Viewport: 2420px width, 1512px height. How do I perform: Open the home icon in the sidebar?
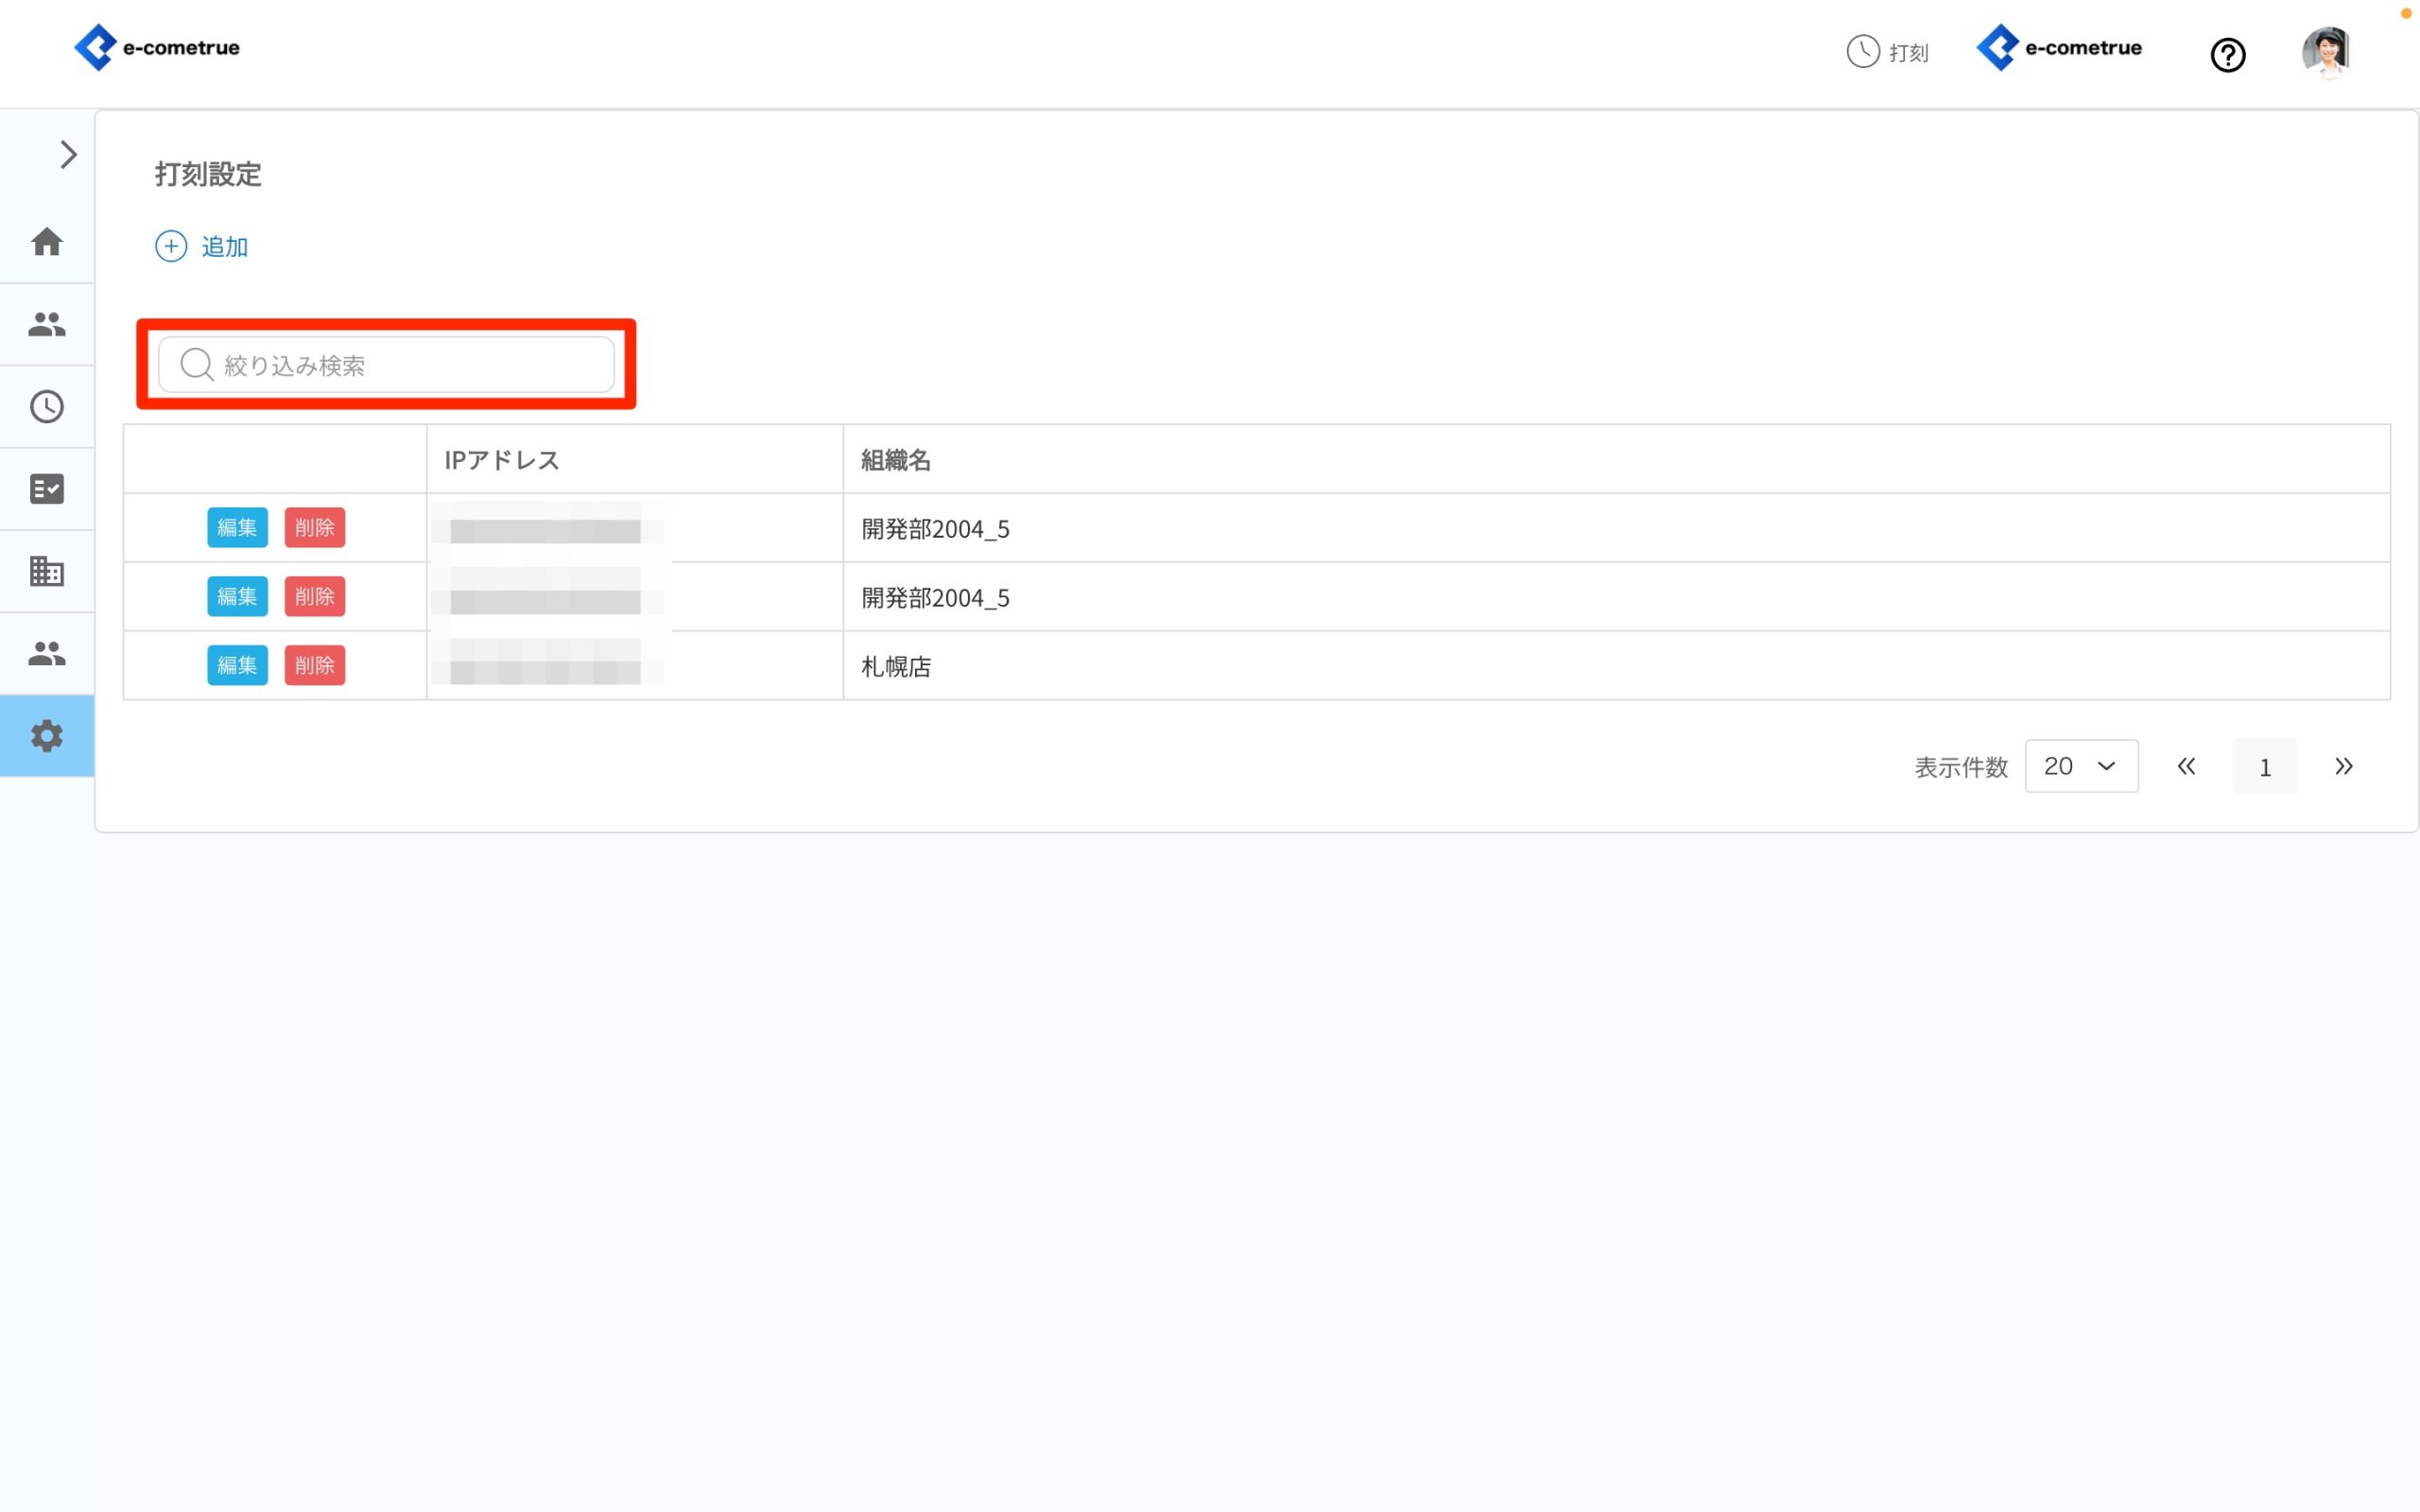pyautogui.click(x=47, y=242)
